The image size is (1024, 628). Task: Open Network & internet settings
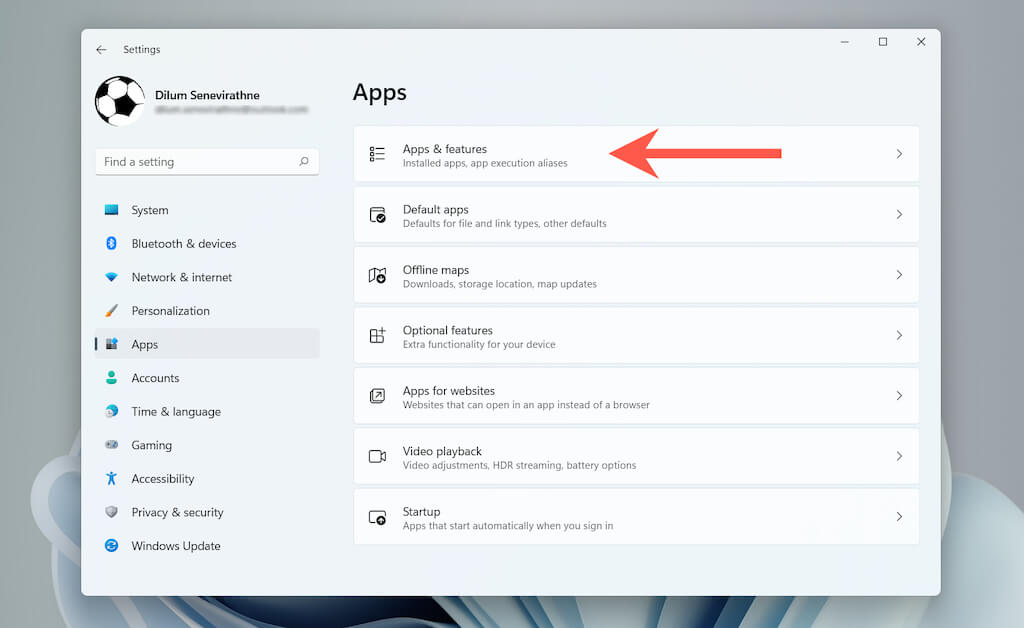pos(207,277)
